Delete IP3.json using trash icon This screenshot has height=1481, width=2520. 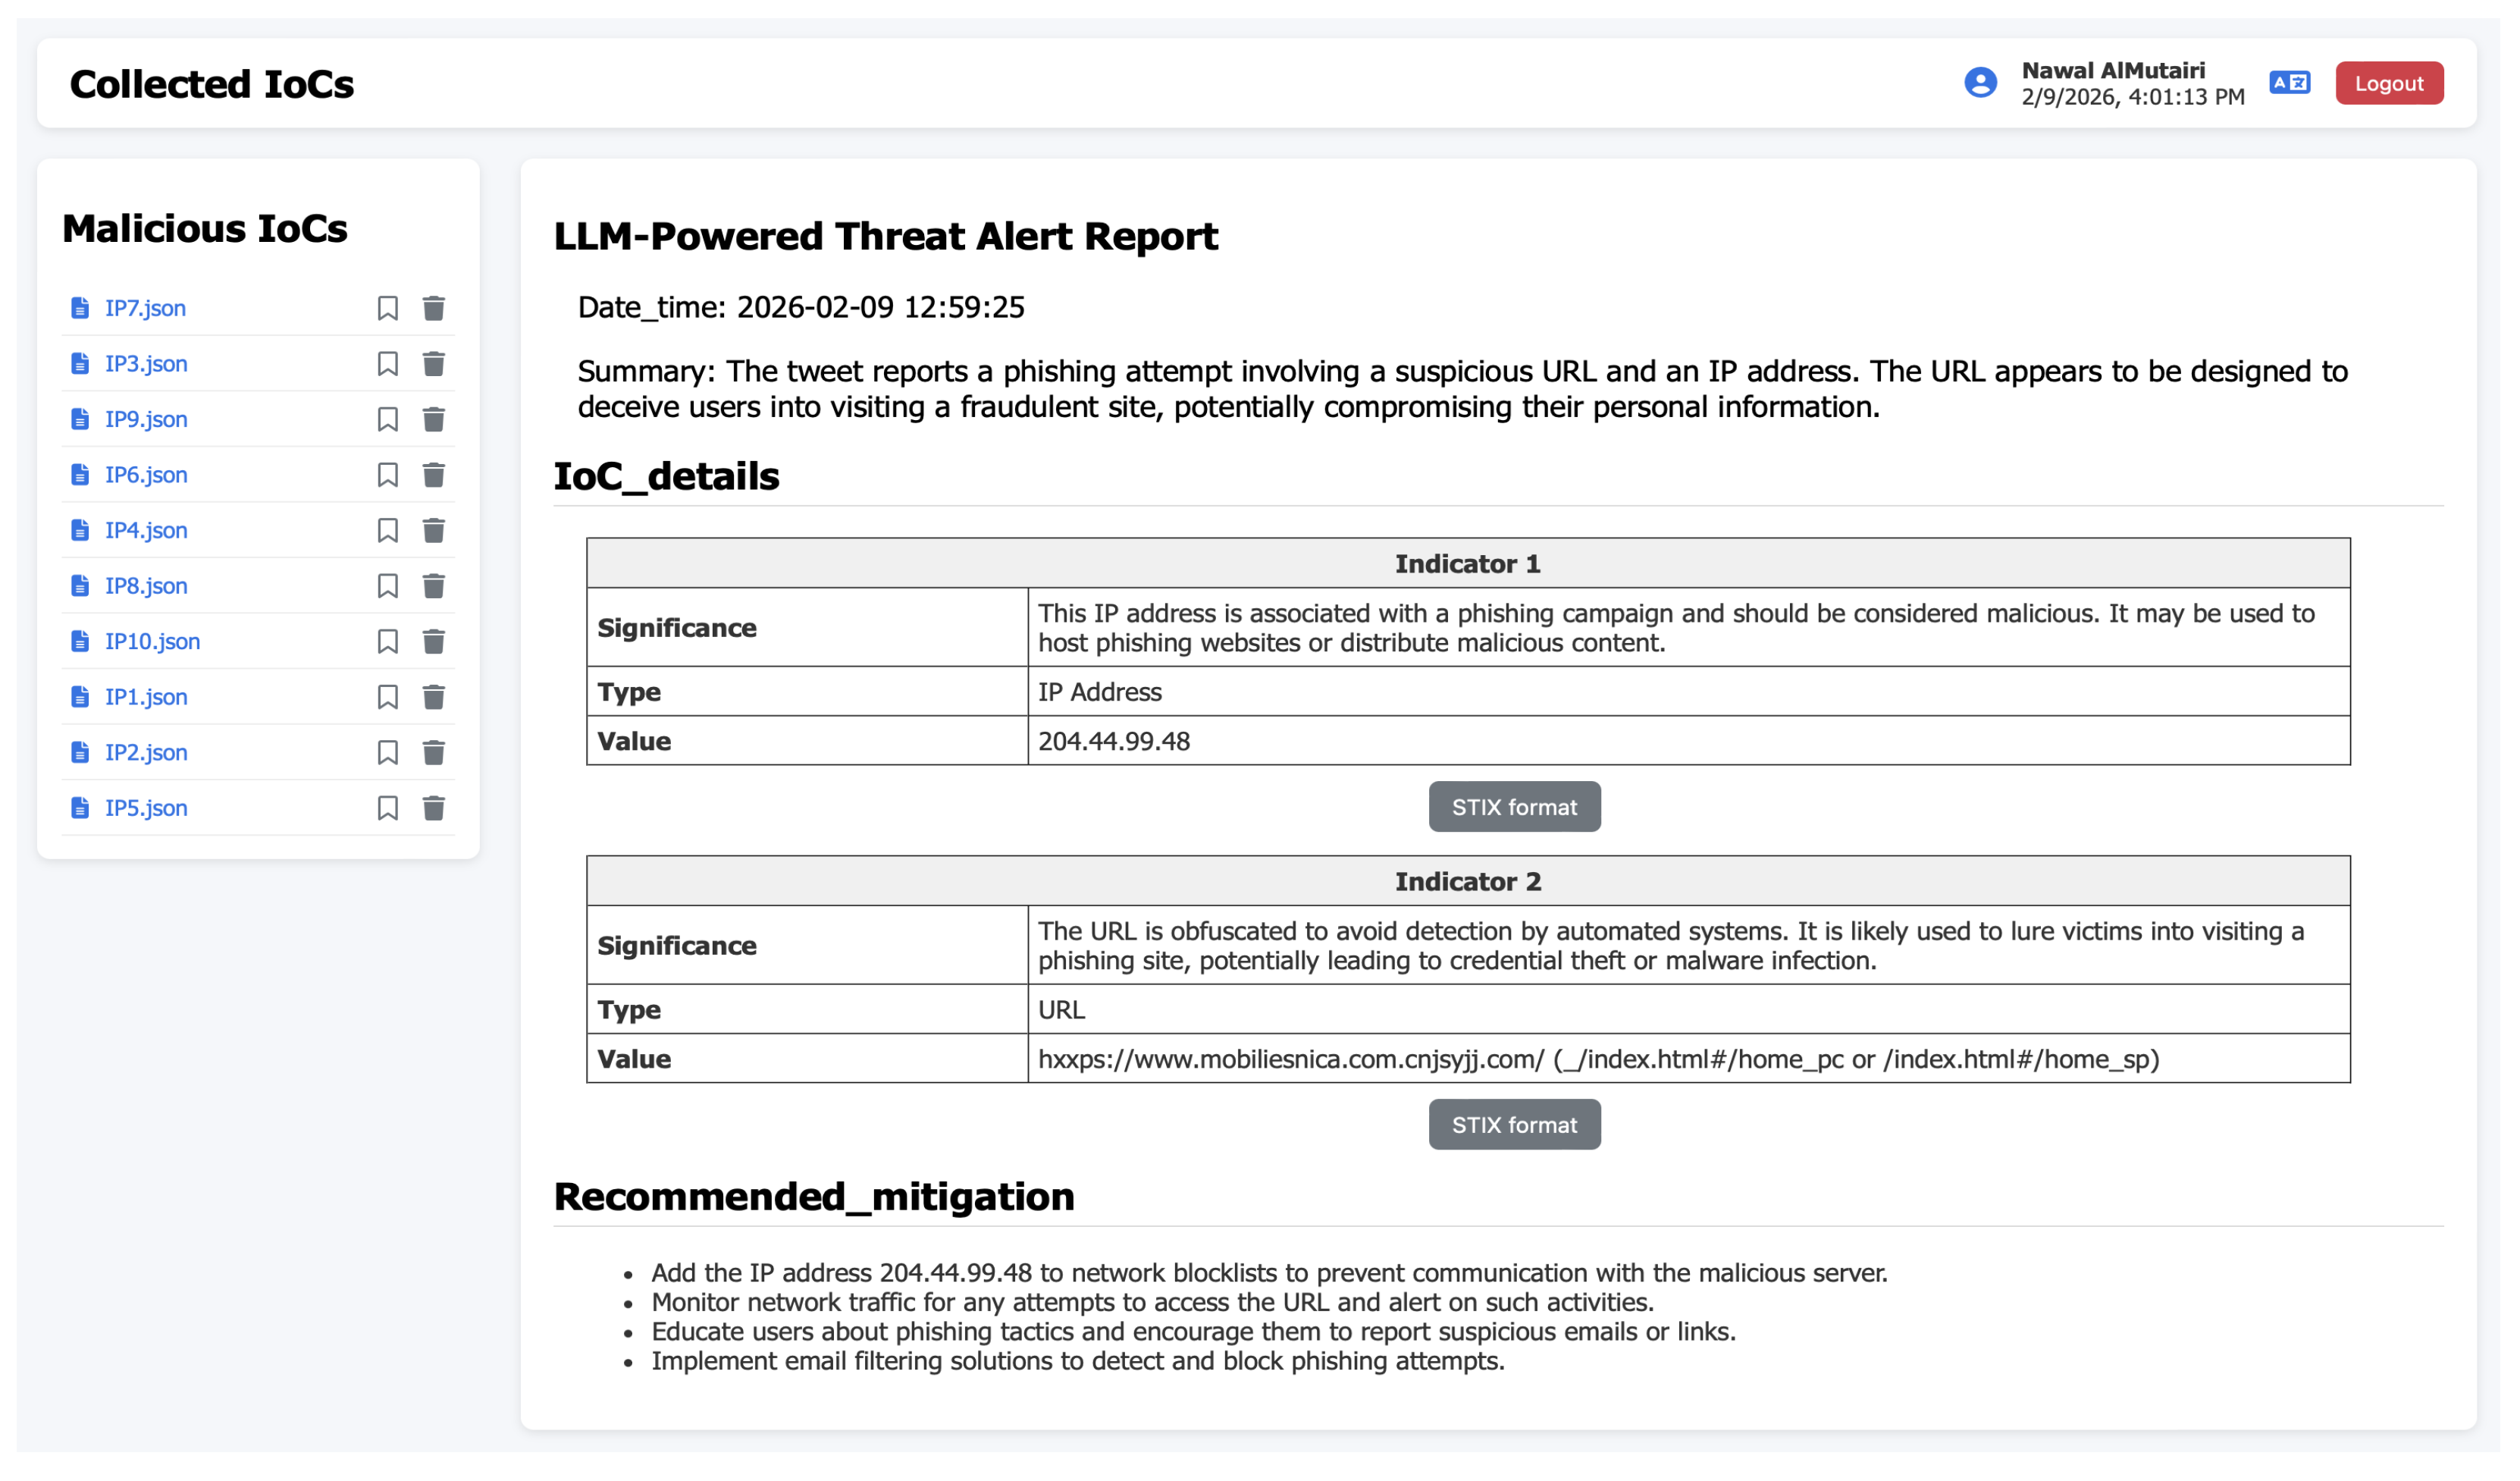[433, 364]
